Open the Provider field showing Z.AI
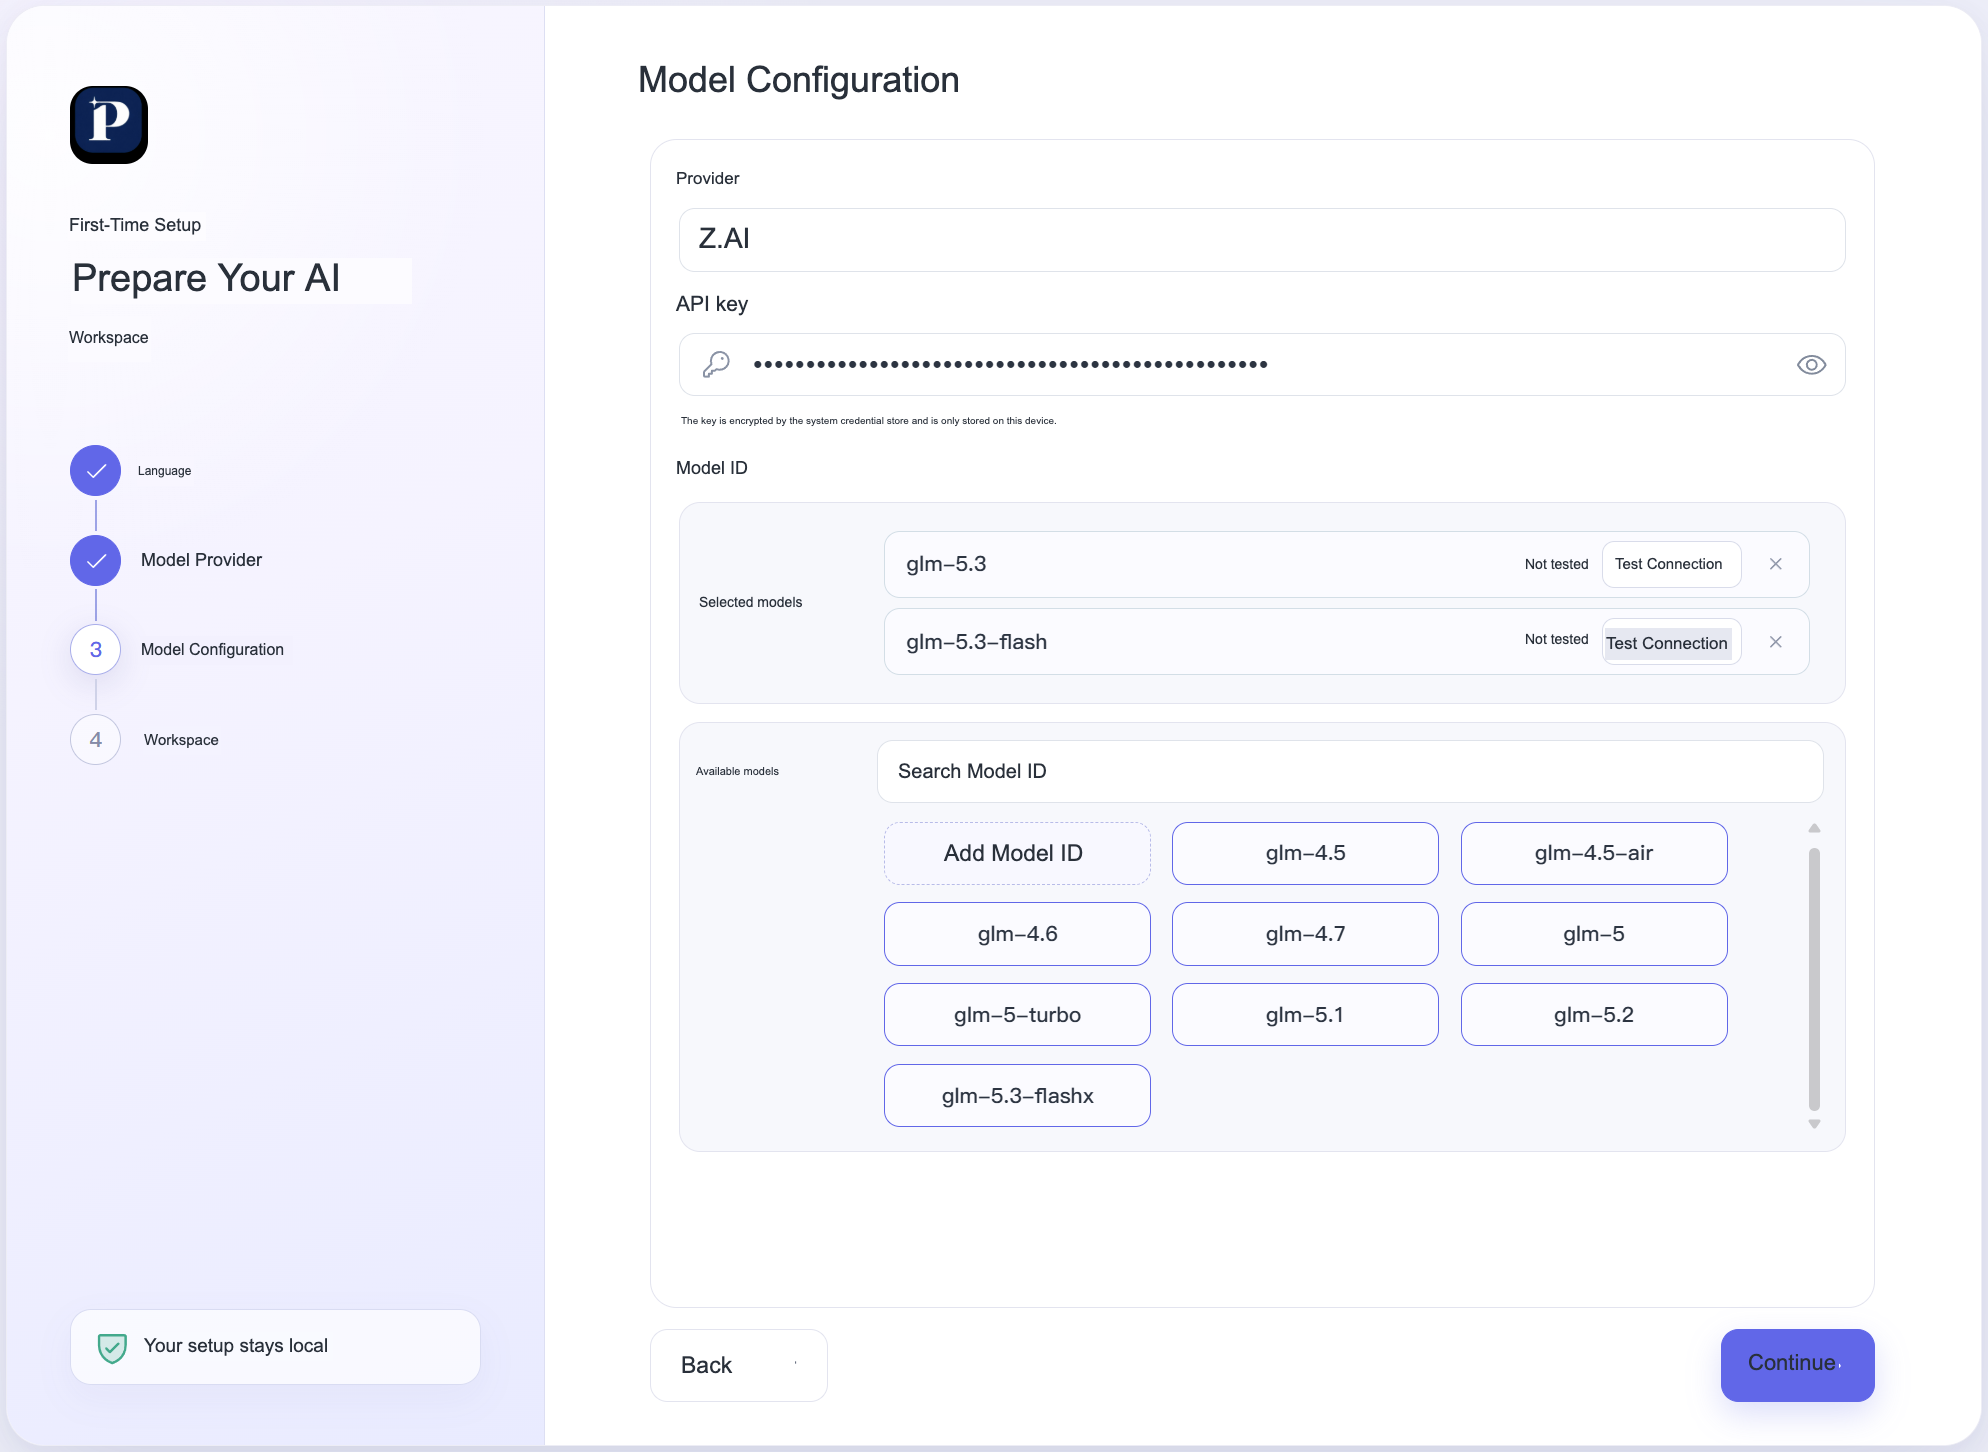1988x1452 pixels. [x=1262, y=240]
